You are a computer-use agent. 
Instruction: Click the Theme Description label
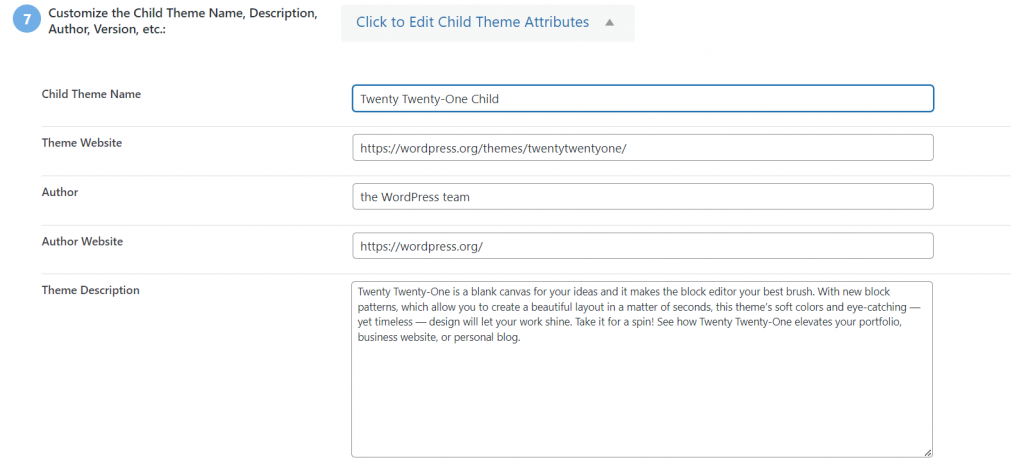point(90,290)
